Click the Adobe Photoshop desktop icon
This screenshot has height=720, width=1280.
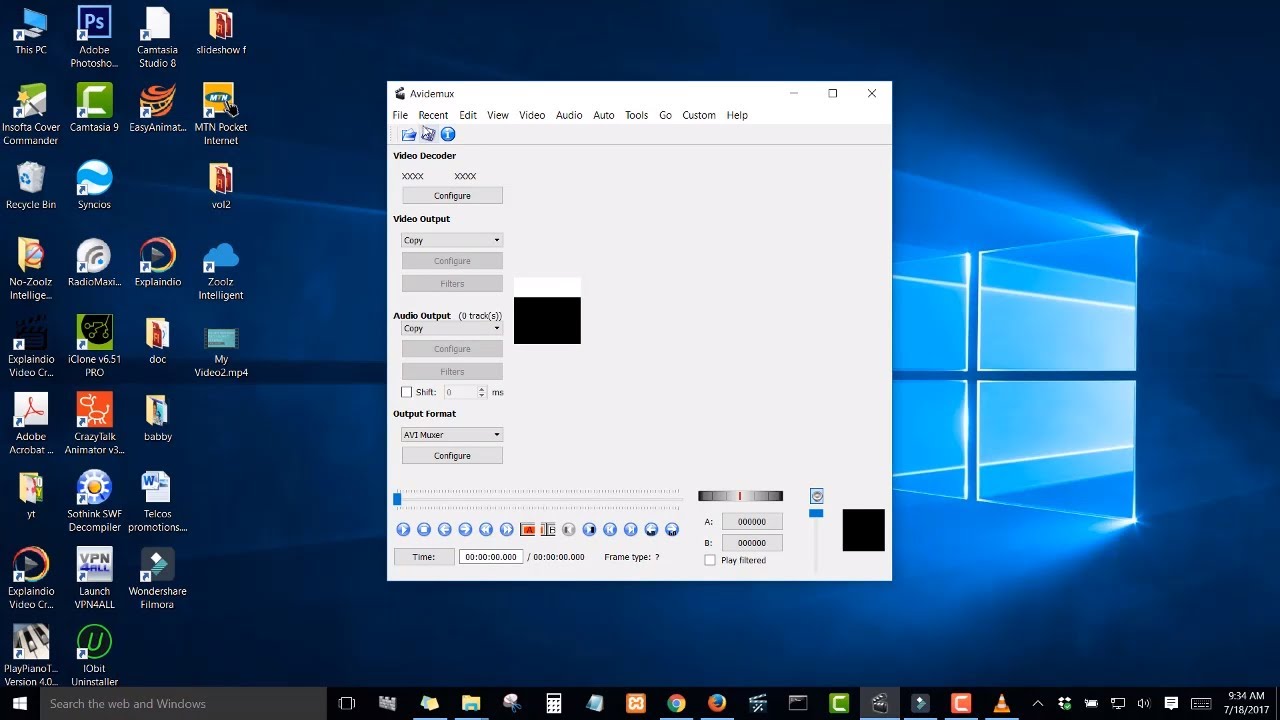tap(94, 38)
